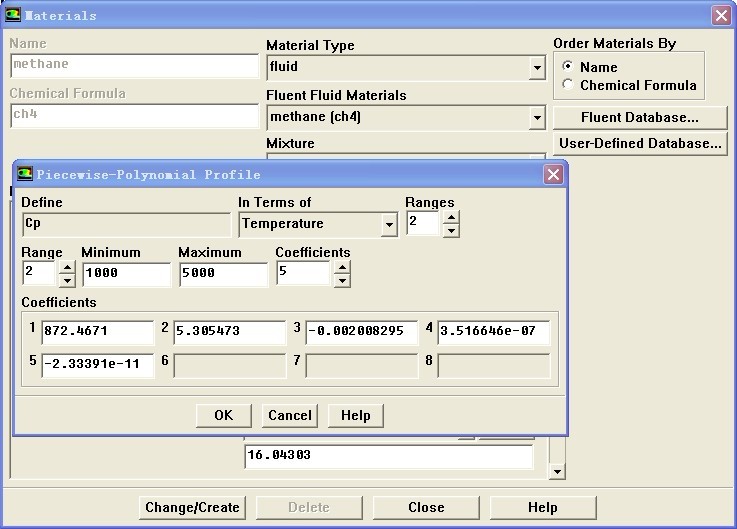Increase the Coefficients count spinner

click(342, 267)
